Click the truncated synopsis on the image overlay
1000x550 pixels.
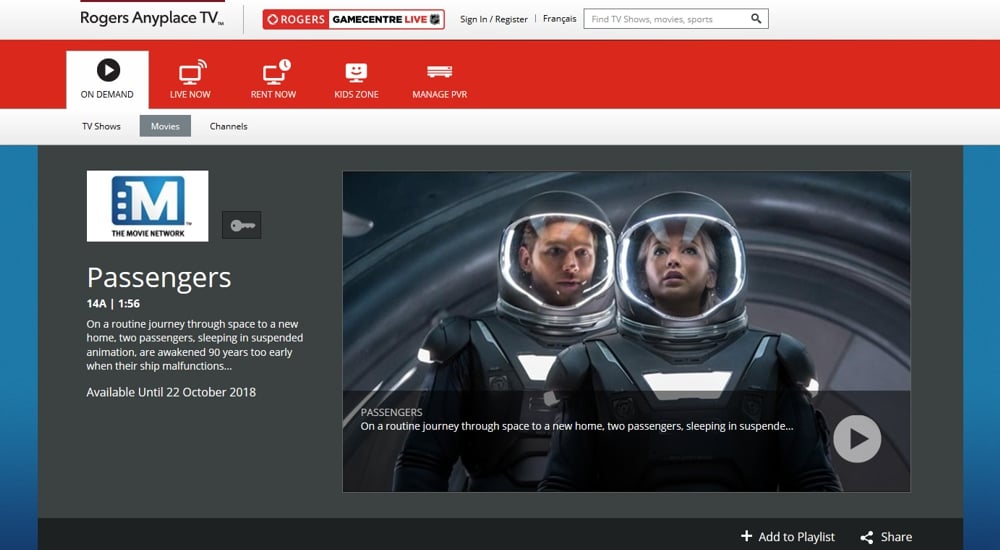(577, 426)
